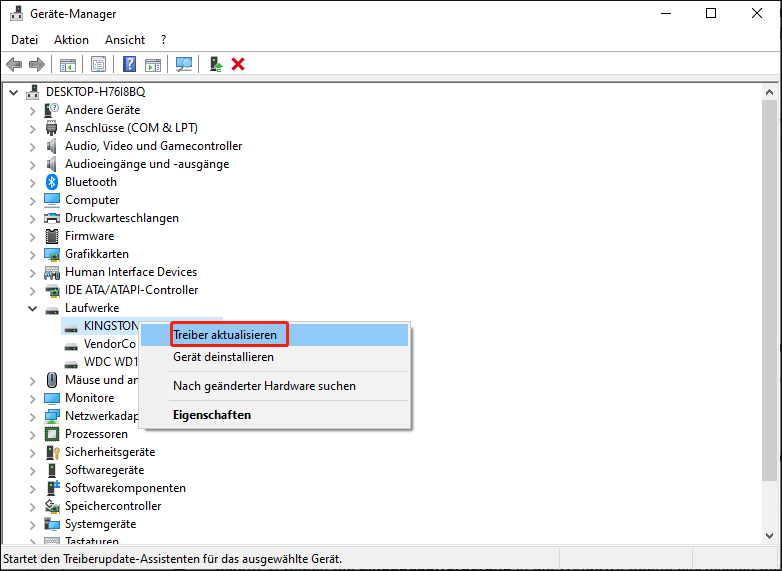Click the show/hide console tree icon
This screenshot has height=571, width=782.
coord(68,64)
